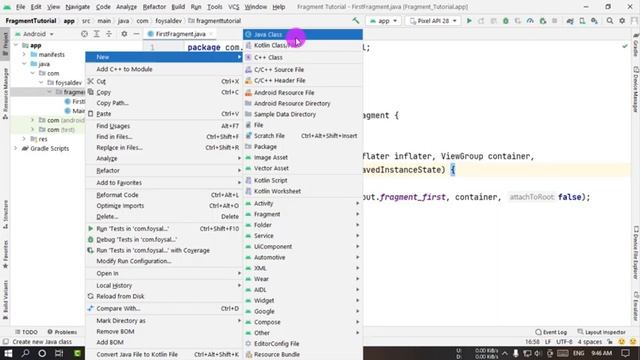Image resolution: width=640 pixels, height=360 pixels.
Task: Click the Hide project panel minus icon
Action: [136, 34]
